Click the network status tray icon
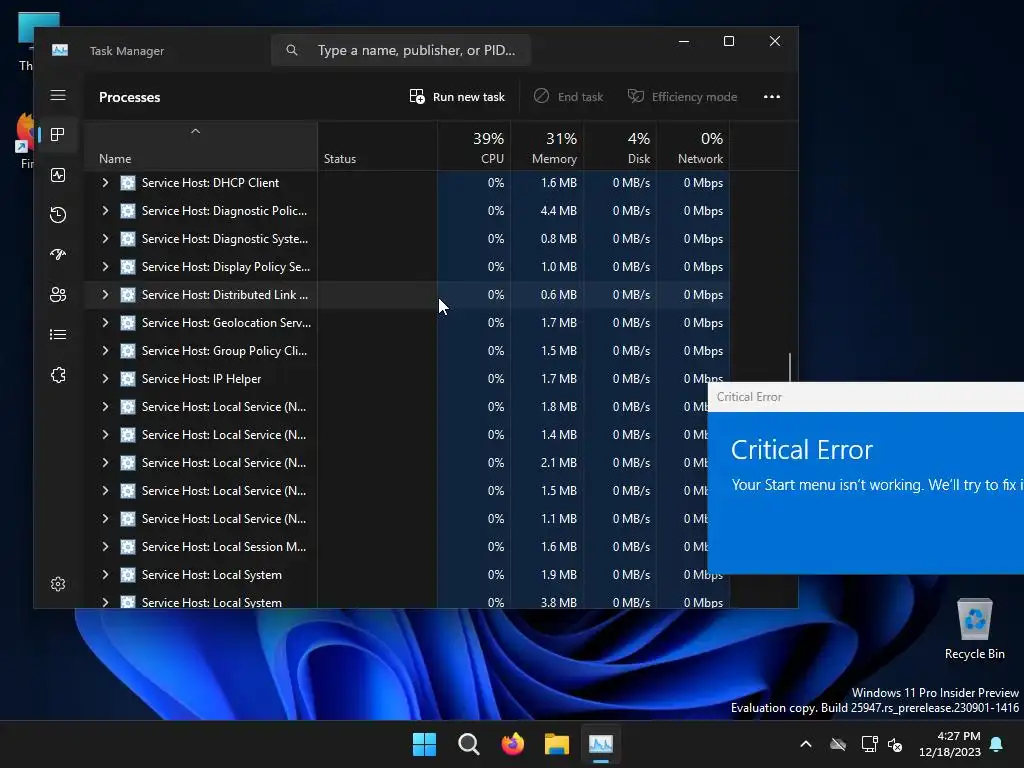The image size is (1024, 768). pos(869,744)
